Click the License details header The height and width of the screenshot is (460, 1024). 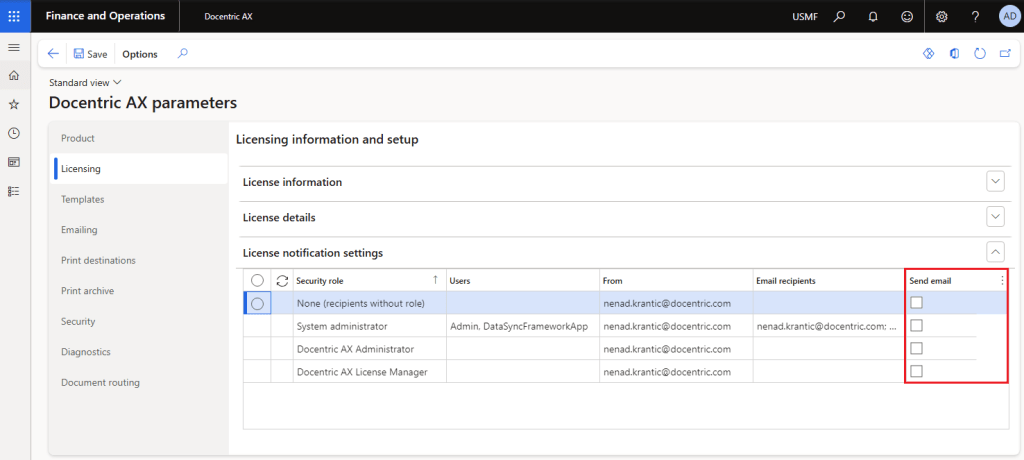click(x=279, y=218)
